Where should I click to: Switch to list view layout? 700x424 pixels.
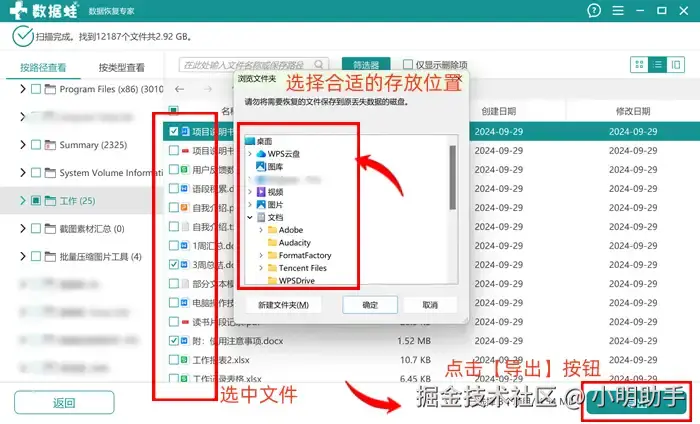click(658, 65)
